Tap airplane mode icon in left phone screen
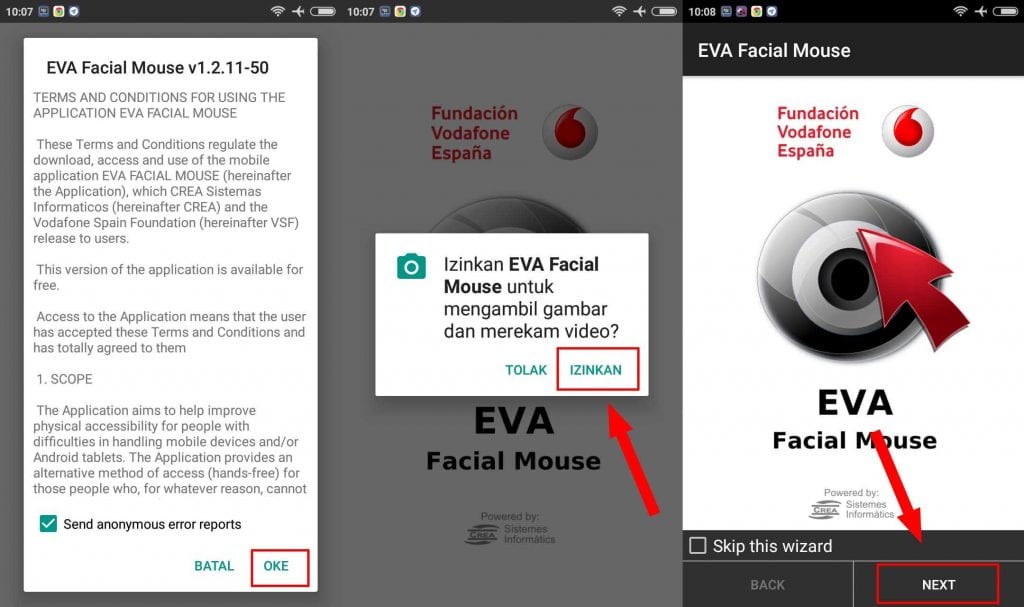 point(298,11)
